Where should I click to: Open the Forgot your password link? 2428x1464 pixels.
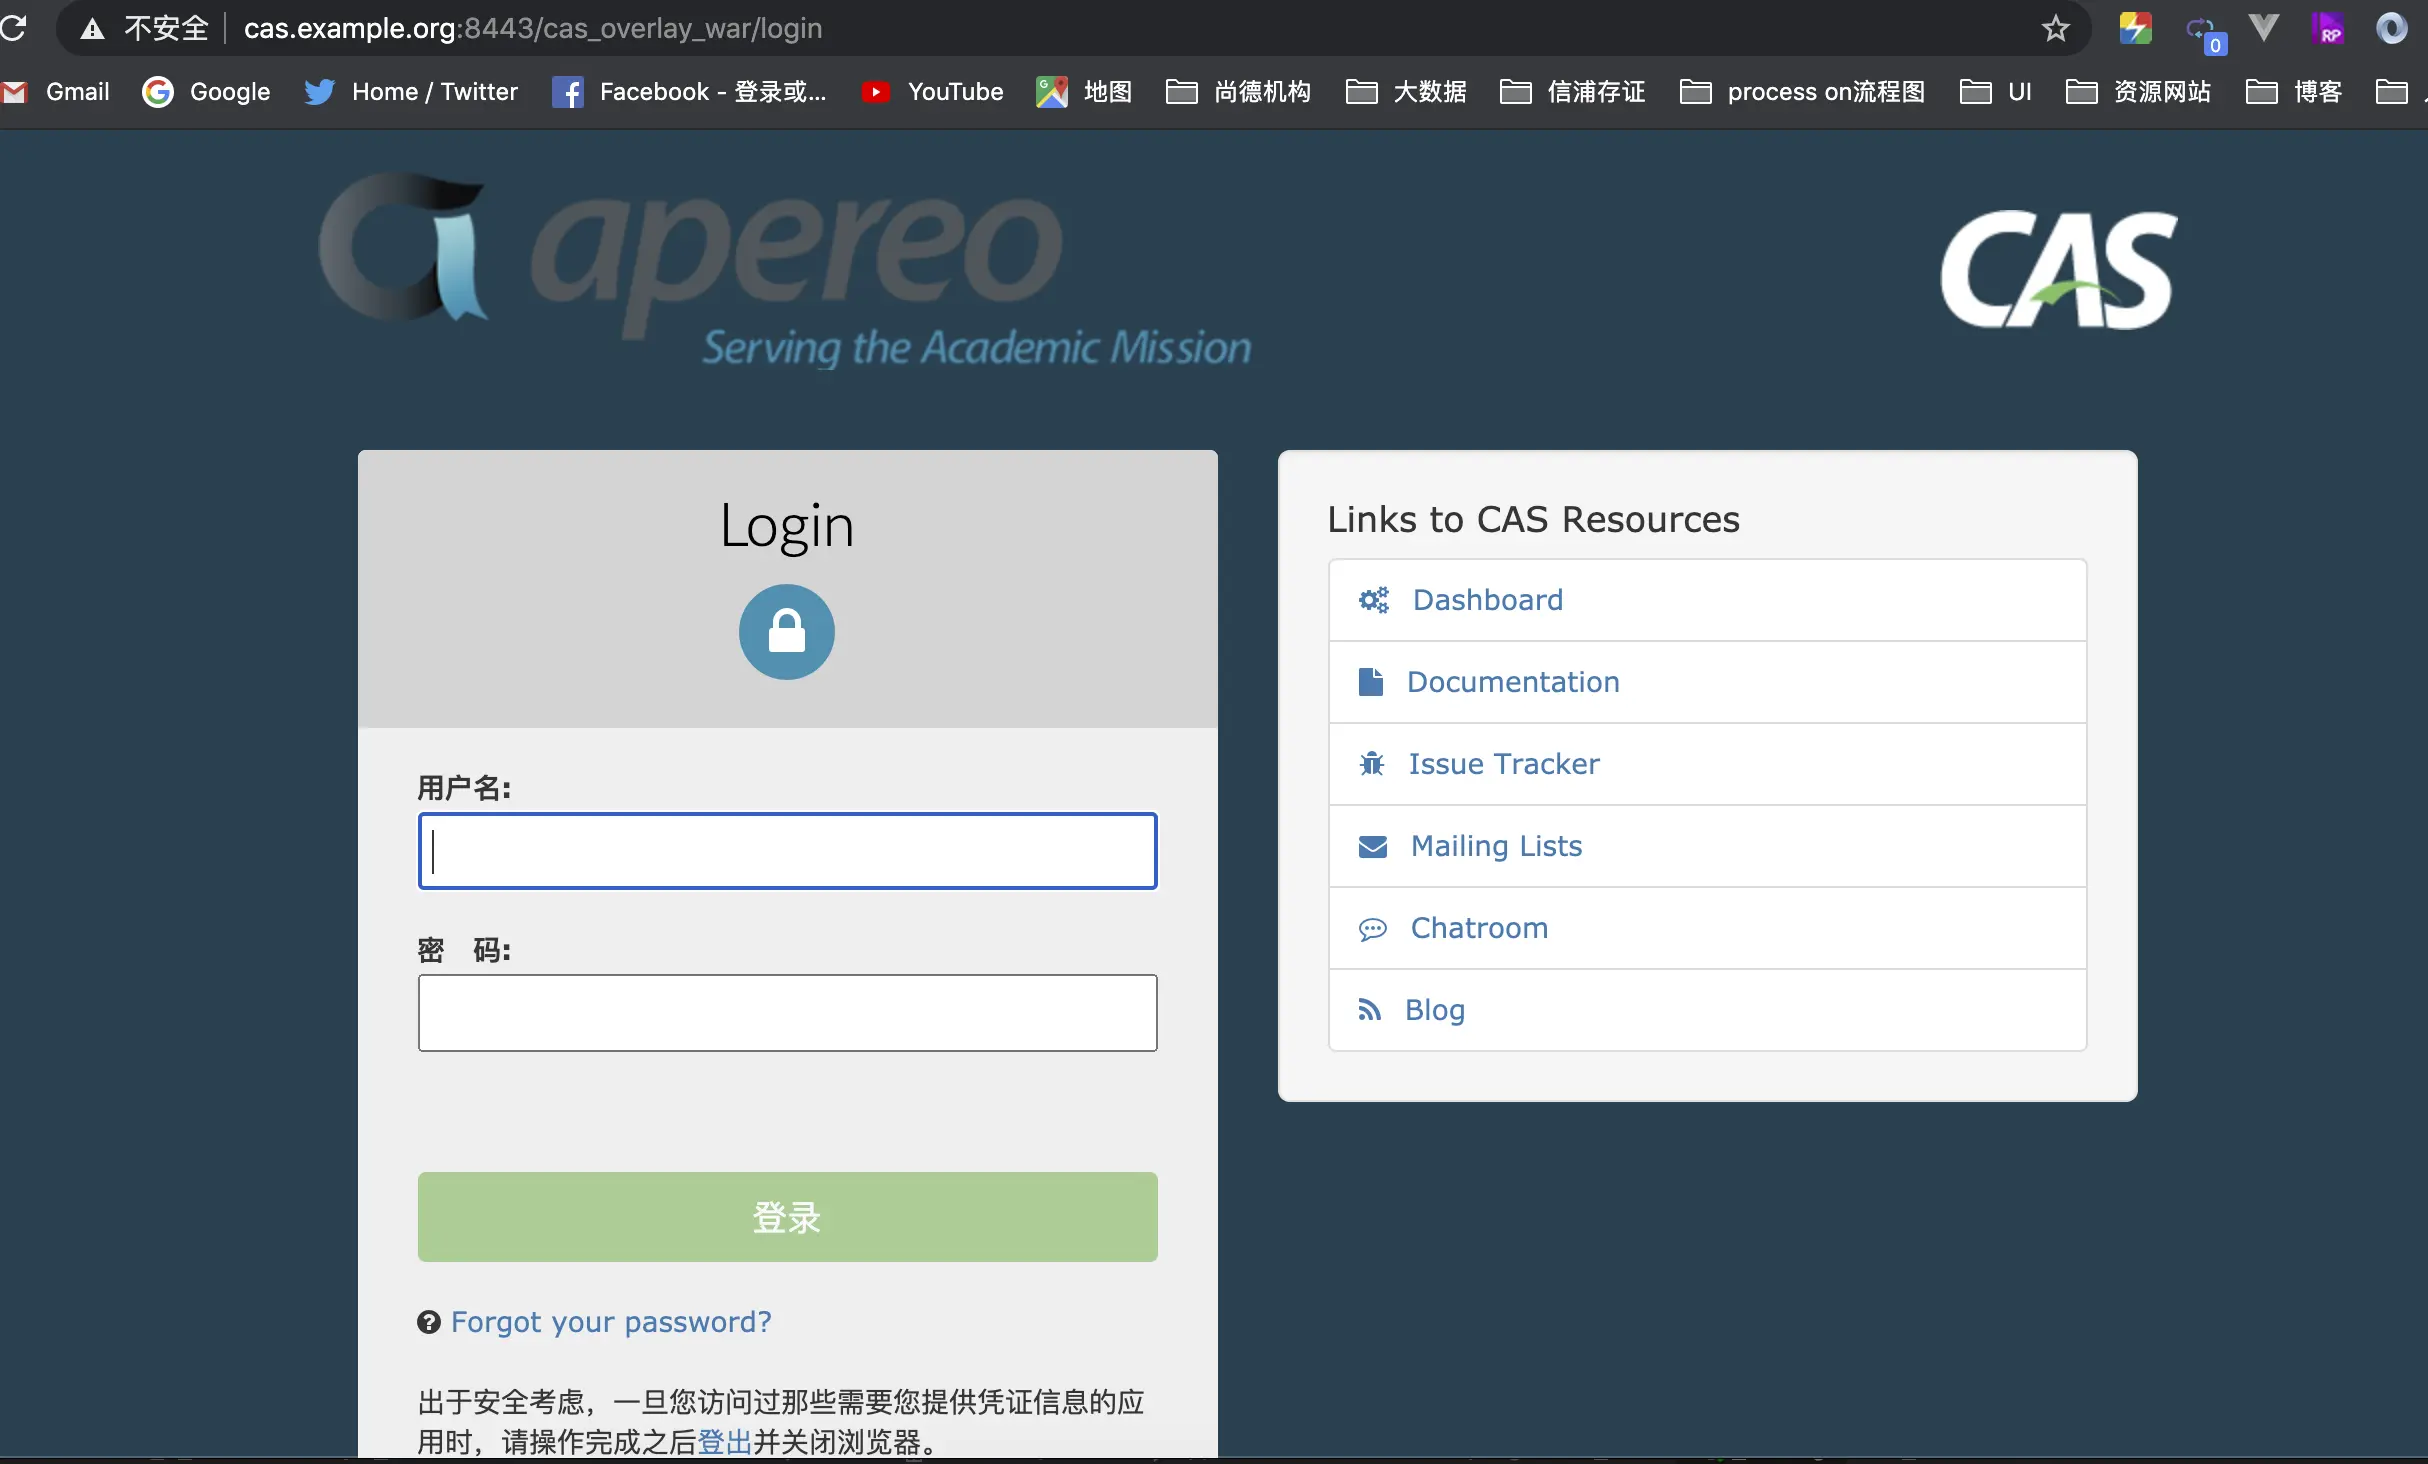611,1322
